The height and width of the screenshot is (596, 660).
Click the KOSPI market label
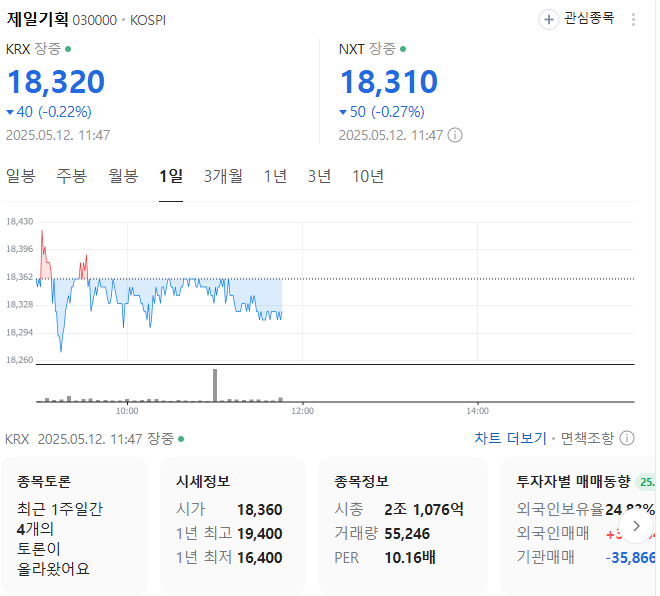tap(149, 21)
